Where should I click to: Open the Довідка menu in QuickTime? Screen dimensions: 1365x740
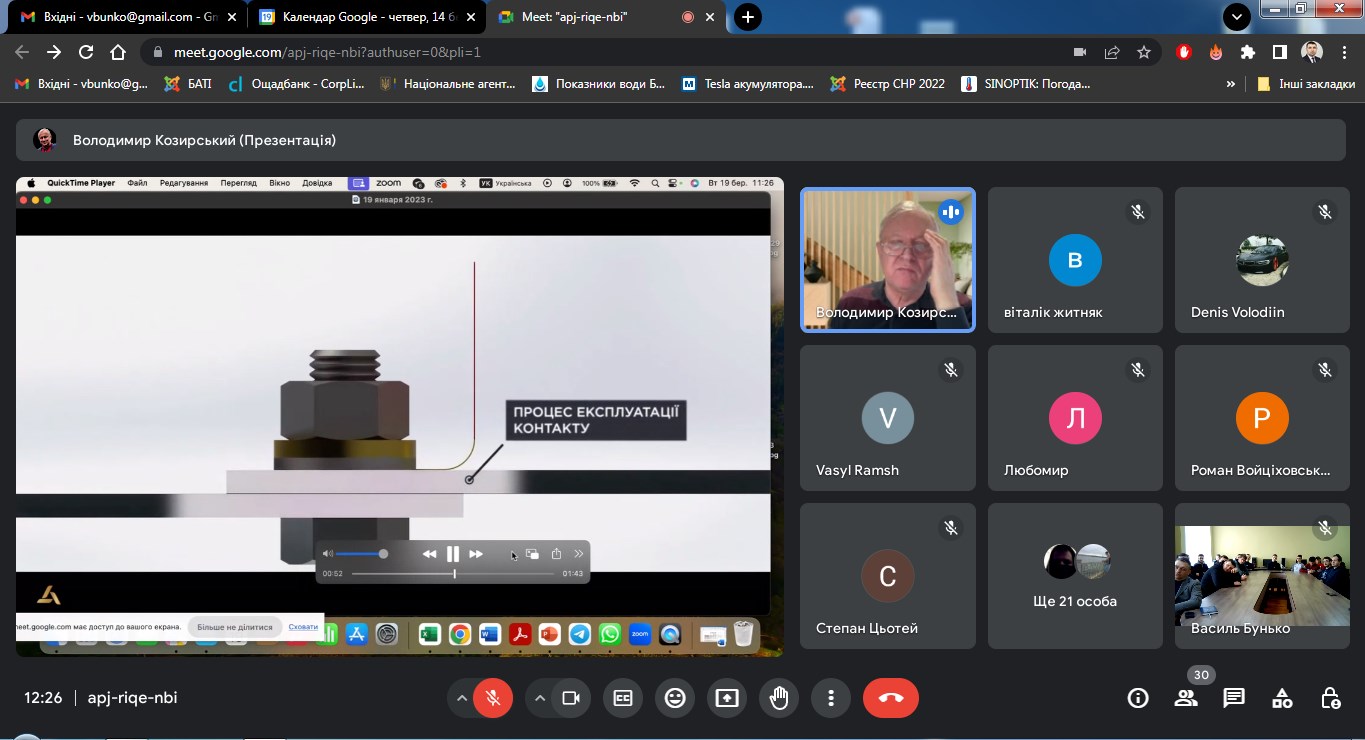point(317,184)
